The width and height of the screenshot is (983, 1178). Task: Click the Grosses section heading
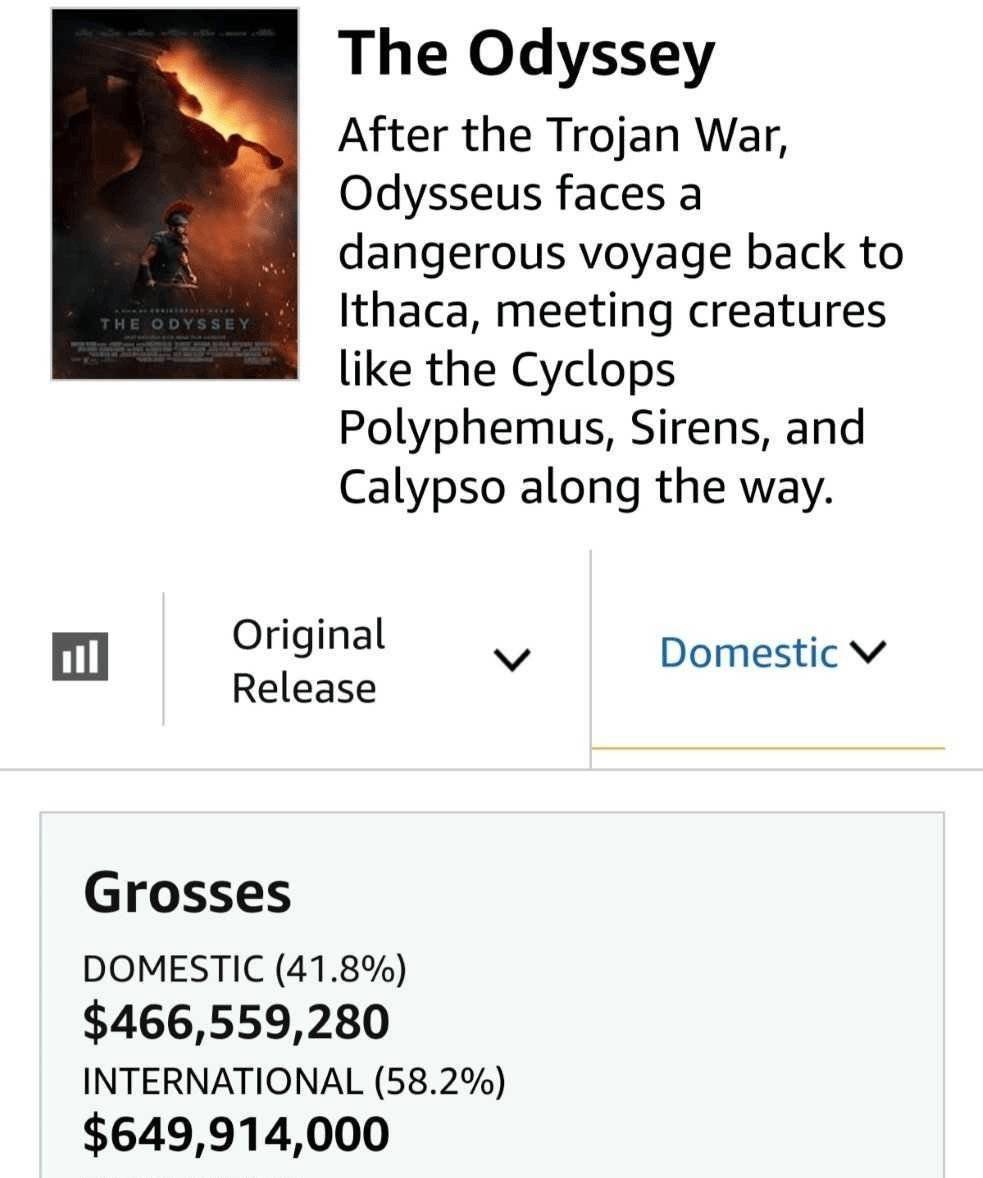pos(187,893)
